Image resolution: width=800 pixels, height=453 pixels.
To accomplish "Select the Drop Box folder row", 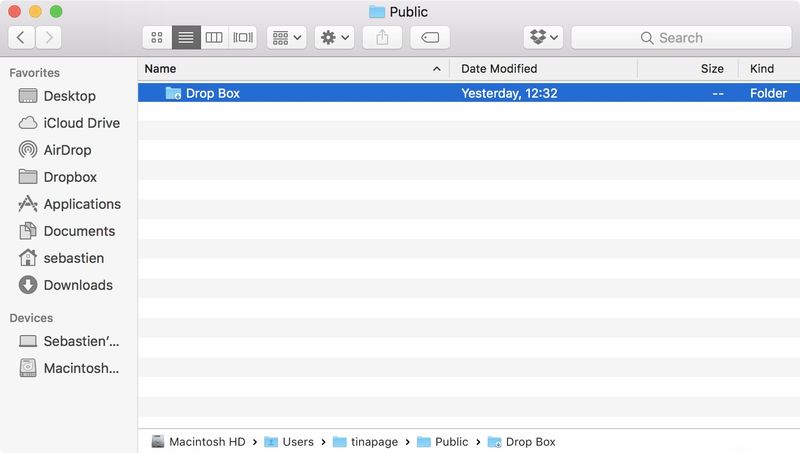I will pyautogui.click(x=469, y=93).
